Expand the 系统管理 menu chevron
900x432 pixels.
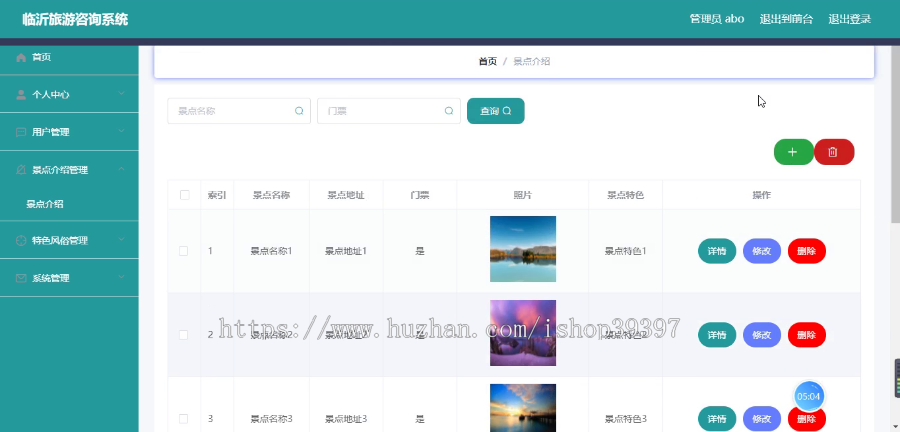click(x=121, y=277)
